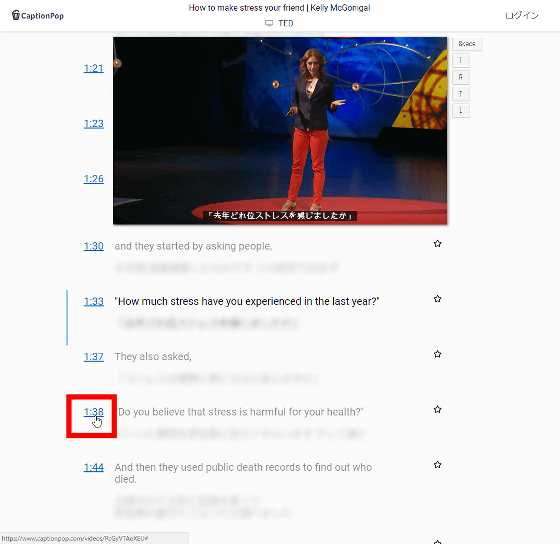The image size is (560, 544).
Task: Jump to timestamp 1:33
Action: pos(94,301)
